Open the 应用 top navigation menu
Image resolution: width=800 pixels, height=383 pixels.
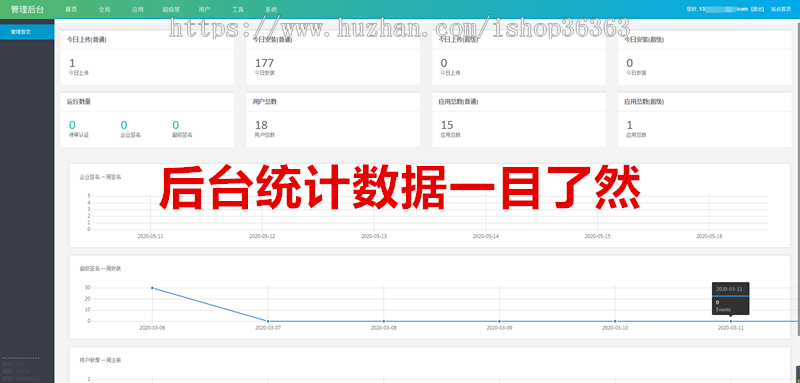pos(137,9)
